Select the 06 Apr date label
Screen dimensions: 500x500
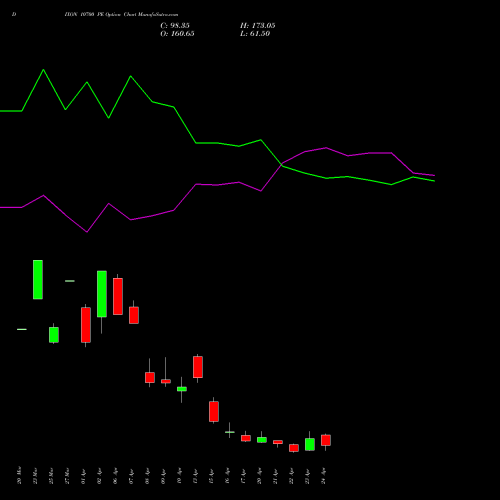(115, 476)
